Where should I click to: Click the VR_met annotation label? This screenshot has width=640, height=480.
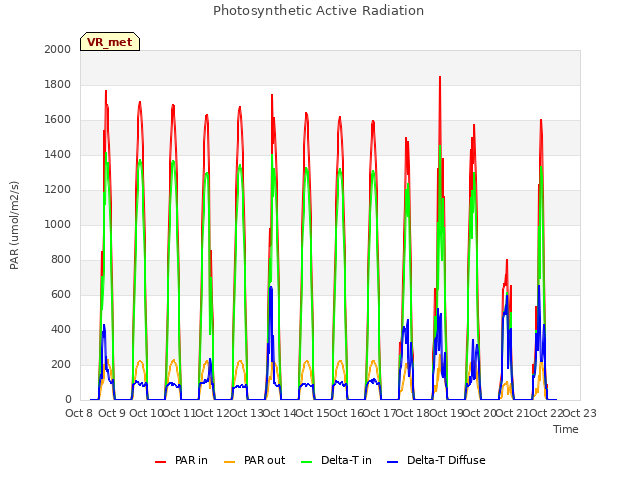110,42
